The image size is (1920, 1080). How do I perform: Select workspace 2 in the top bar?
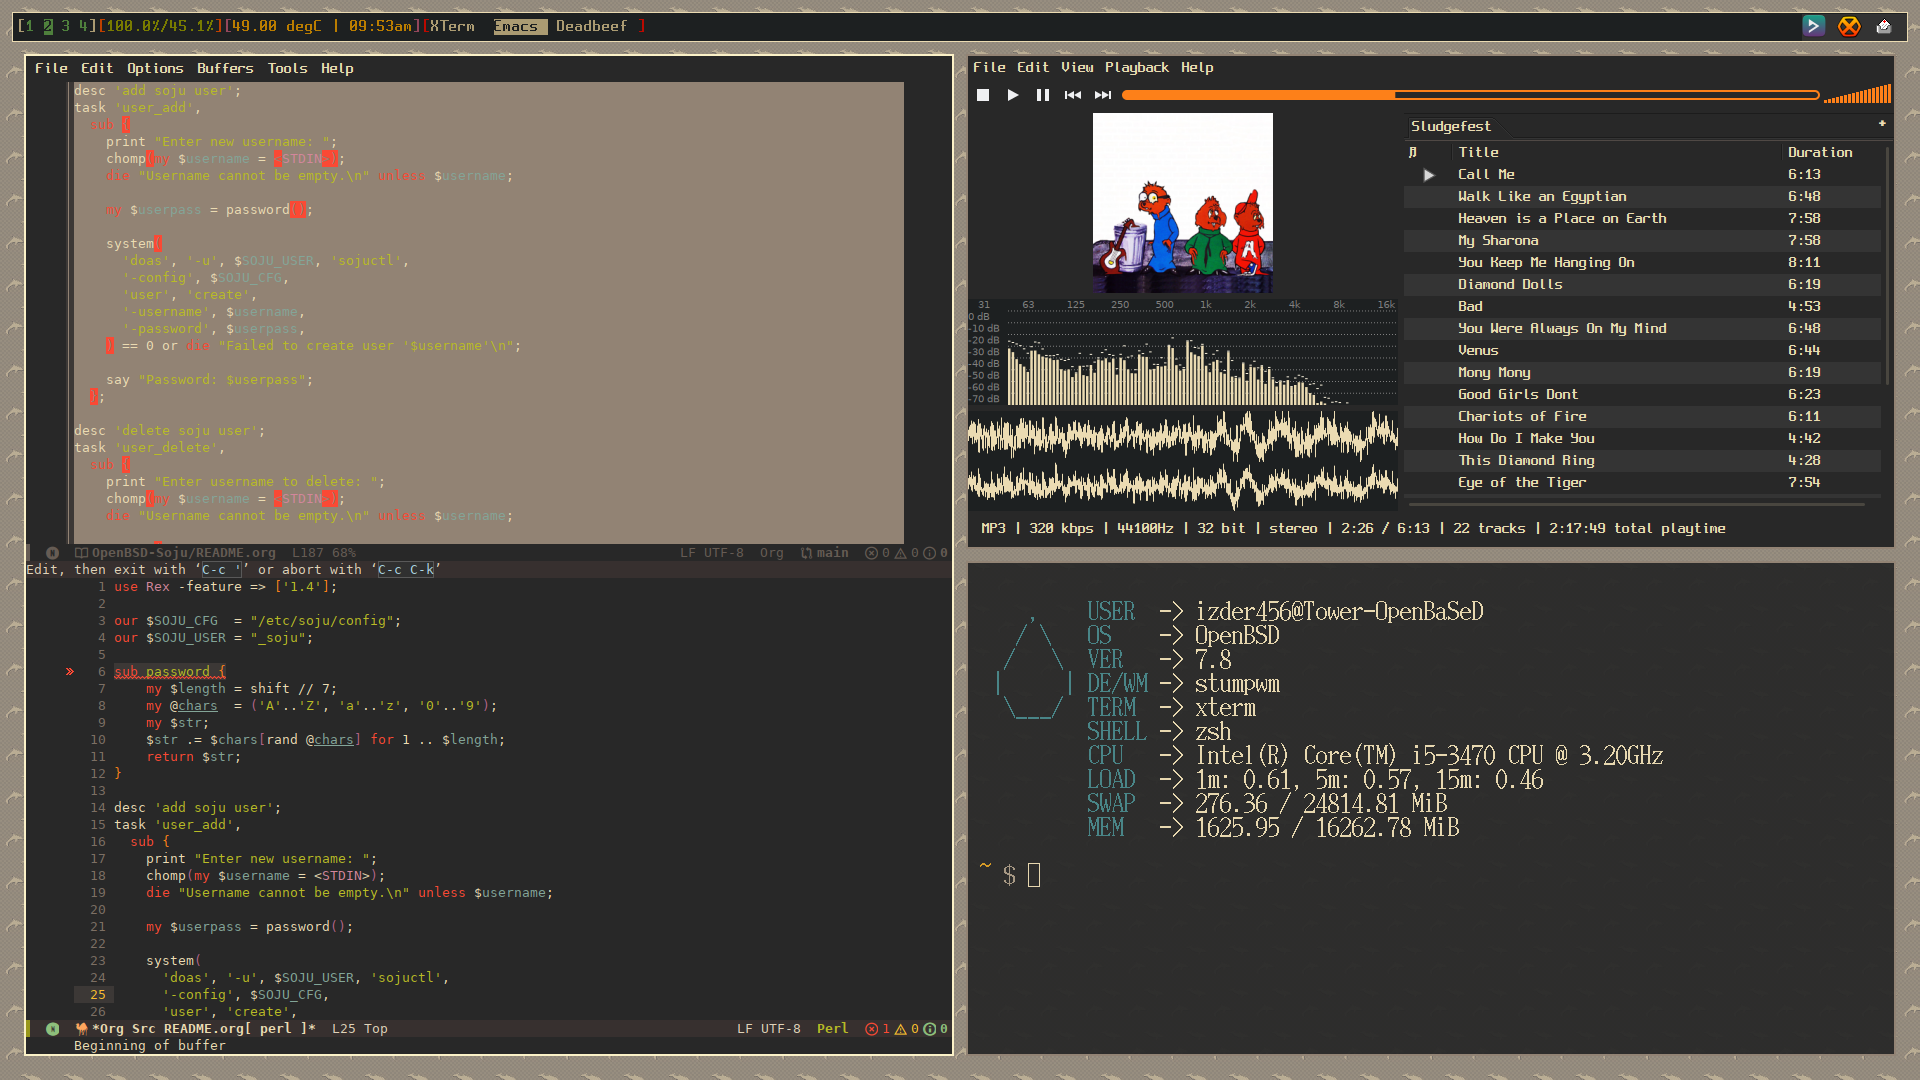click(47, 26)
